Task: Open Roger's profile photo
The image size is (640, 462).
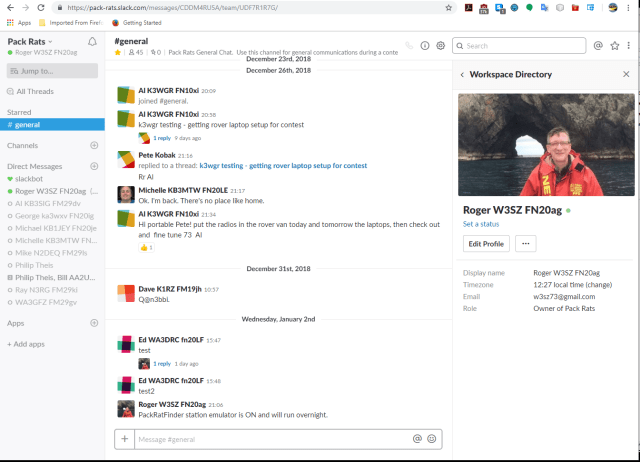Action: click(546, 145)
